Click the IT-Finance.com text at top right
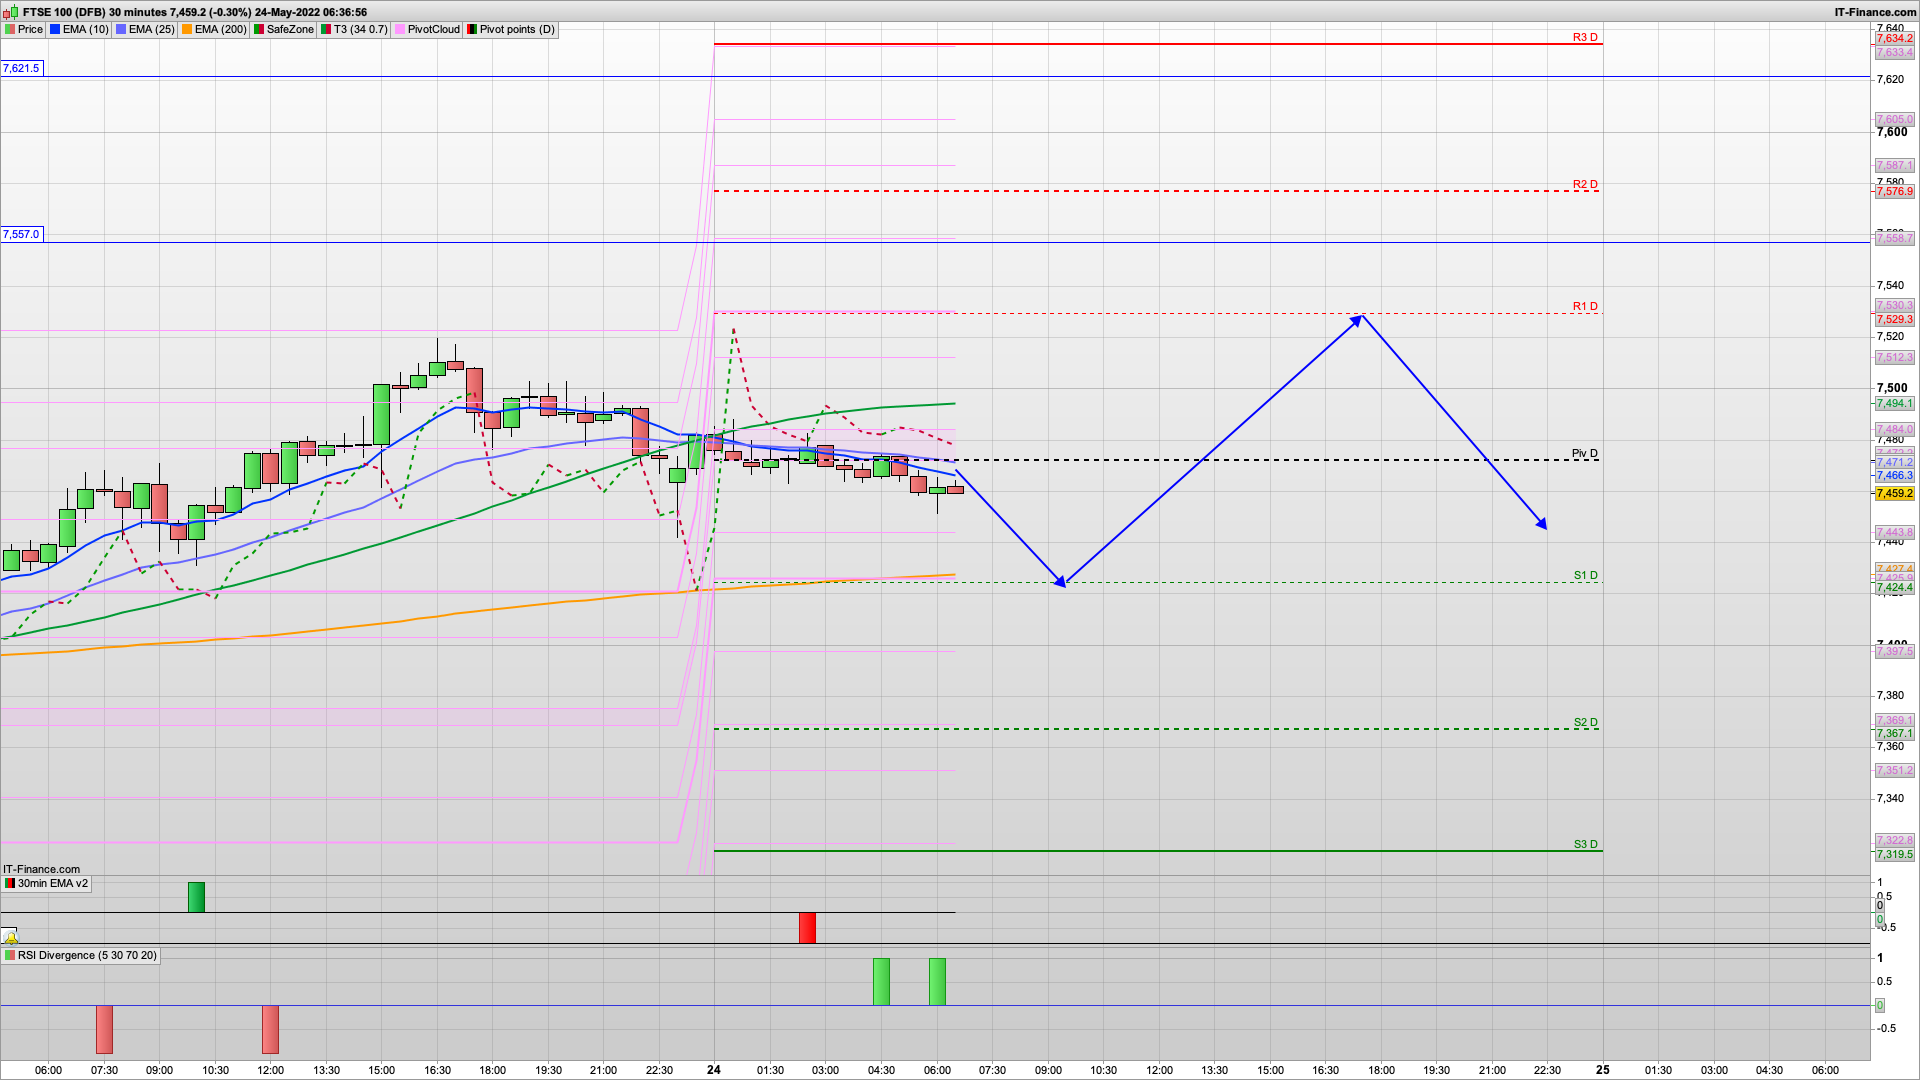Viewport: 1920px width, 1080px height. coord(1874,12)
